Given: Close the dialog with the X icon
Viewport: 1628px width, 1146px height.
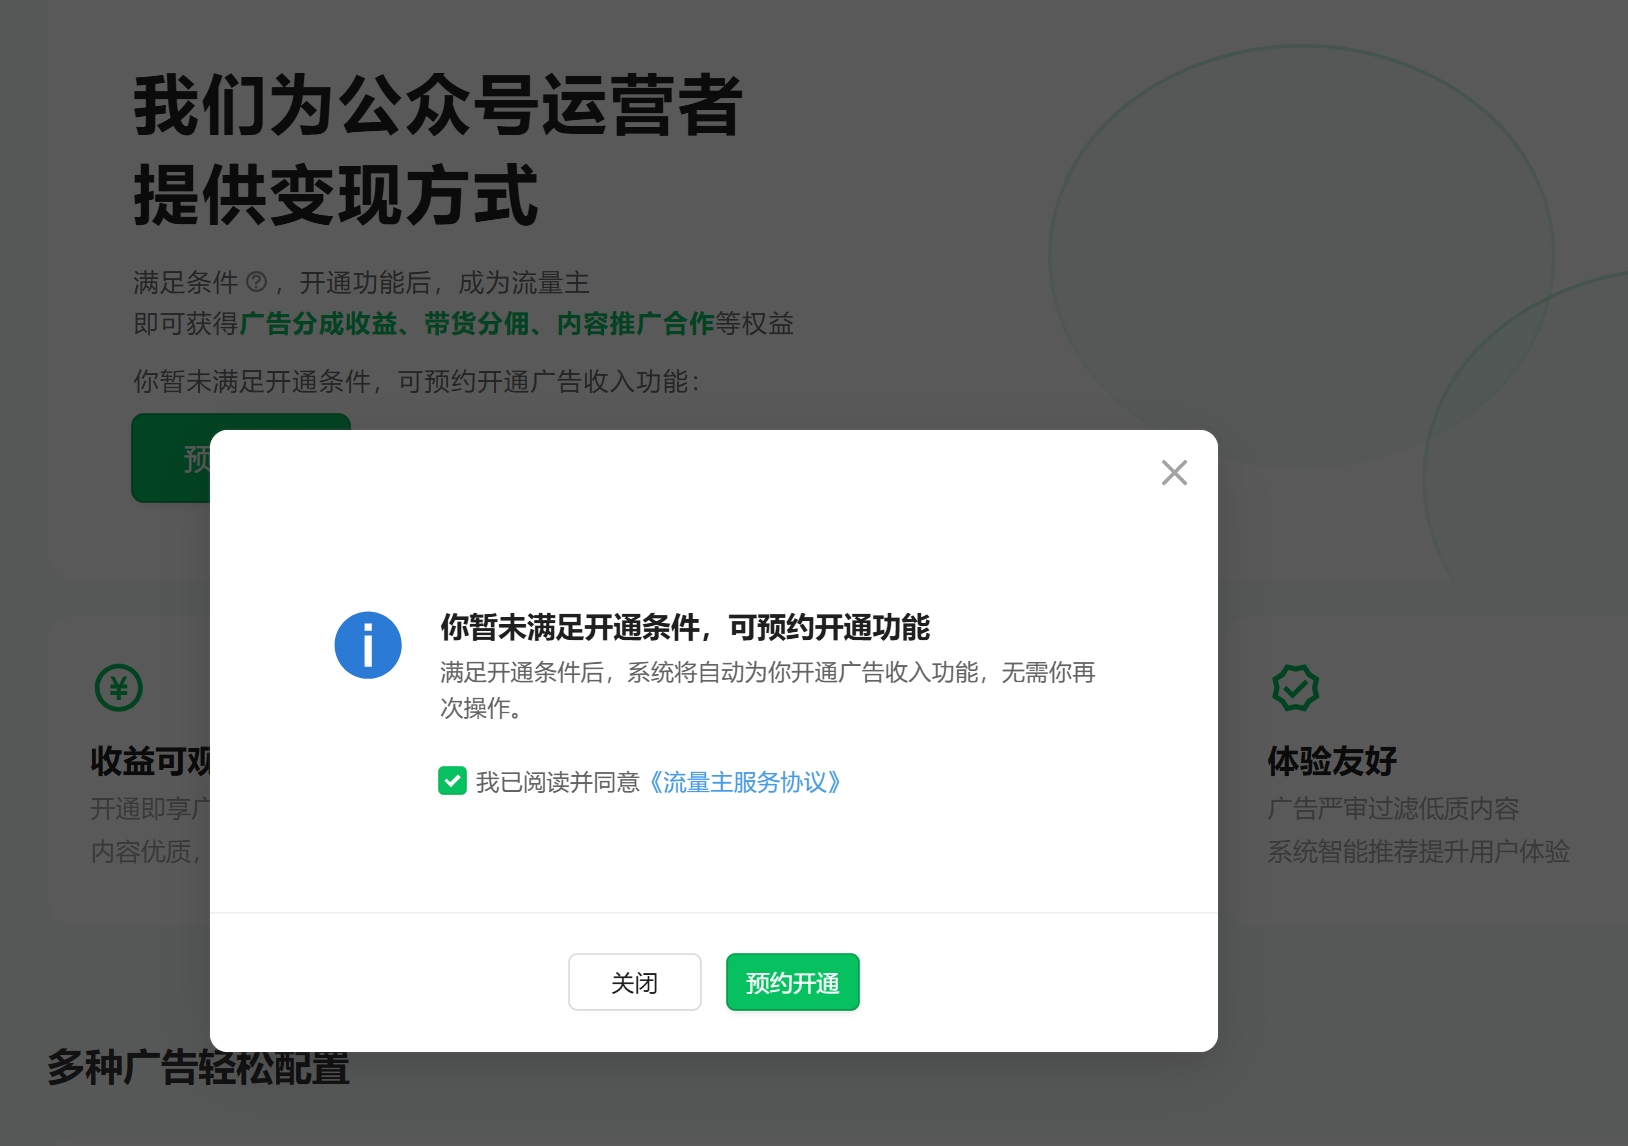Looking at the screenshot, I should (1174, 473).
